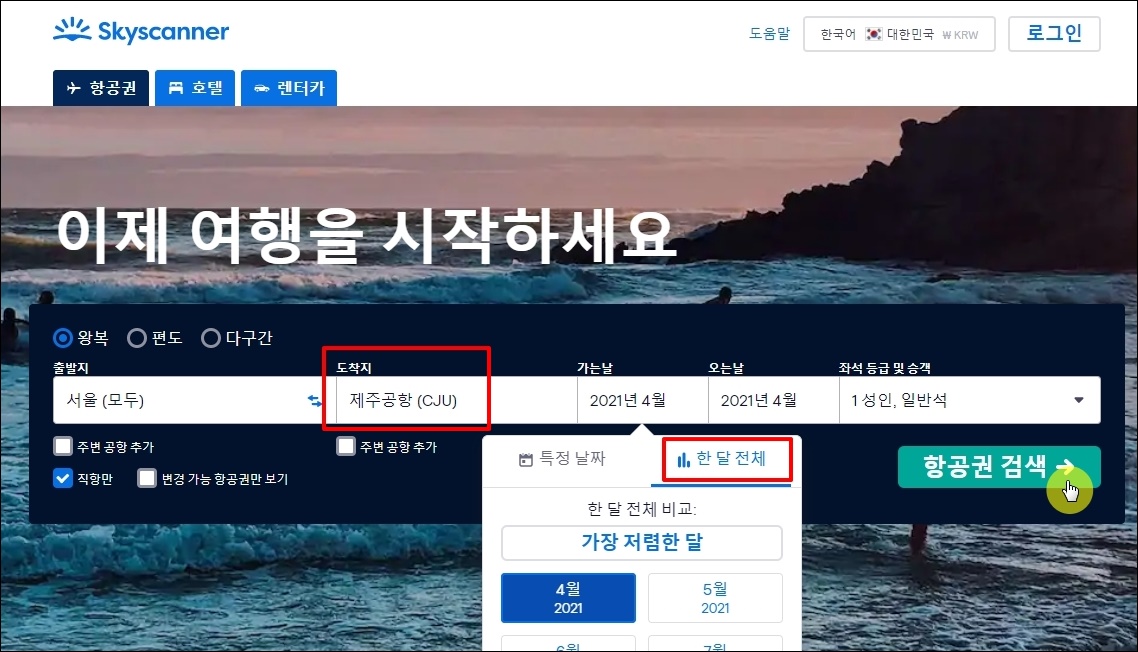Select the 다구간 multi-city radio button
1138x652 pixels.
click(211, 338)
